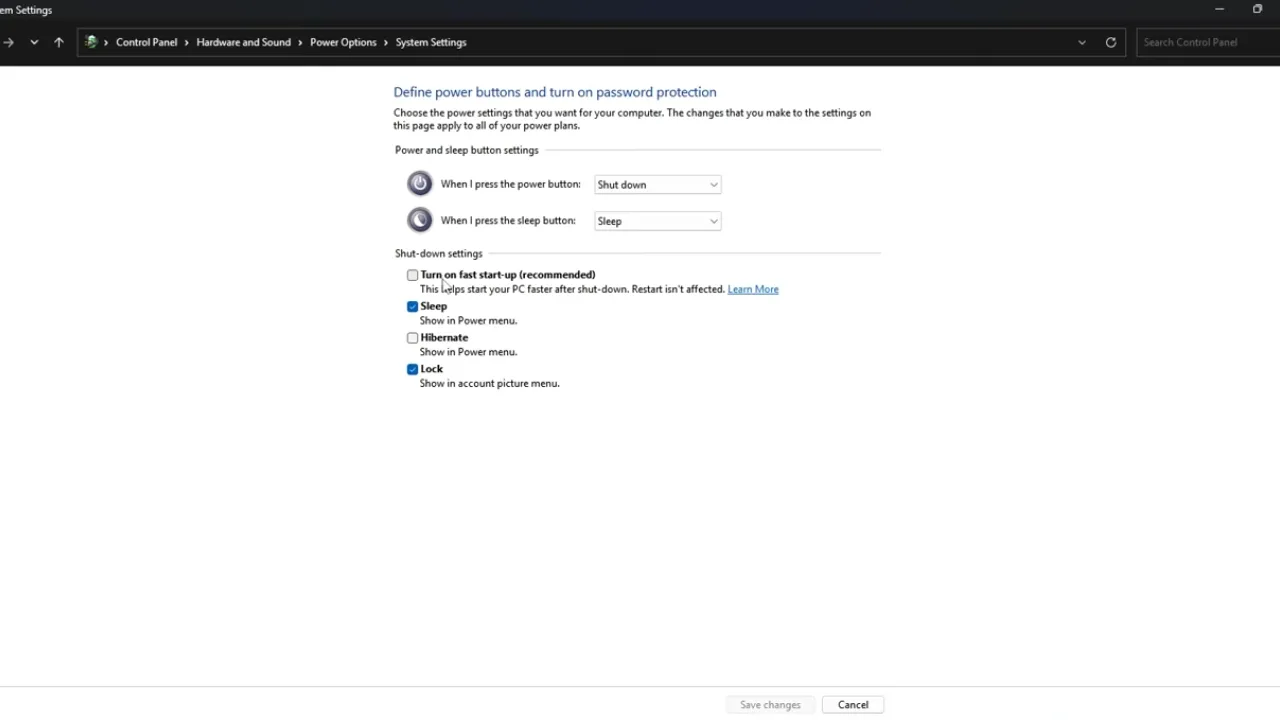Image resolution: width=1280 pixels, height=720 pixels.
Task: Uncheck the Sleep power menu option
Action: click(412, 306)
